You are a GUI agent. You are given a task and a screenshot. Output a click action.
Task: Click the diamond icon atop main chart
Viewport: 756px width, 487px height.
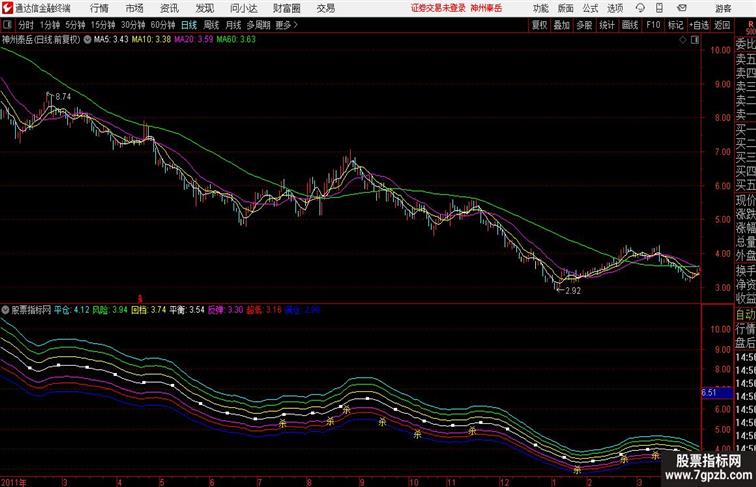click(683, 40)
